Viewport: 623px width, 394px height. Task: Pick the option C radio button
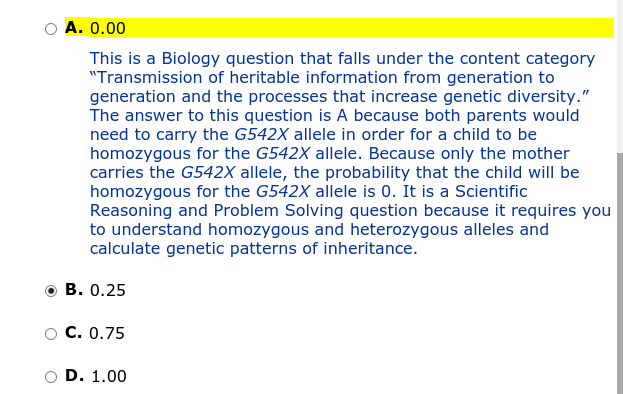(51, 334)
